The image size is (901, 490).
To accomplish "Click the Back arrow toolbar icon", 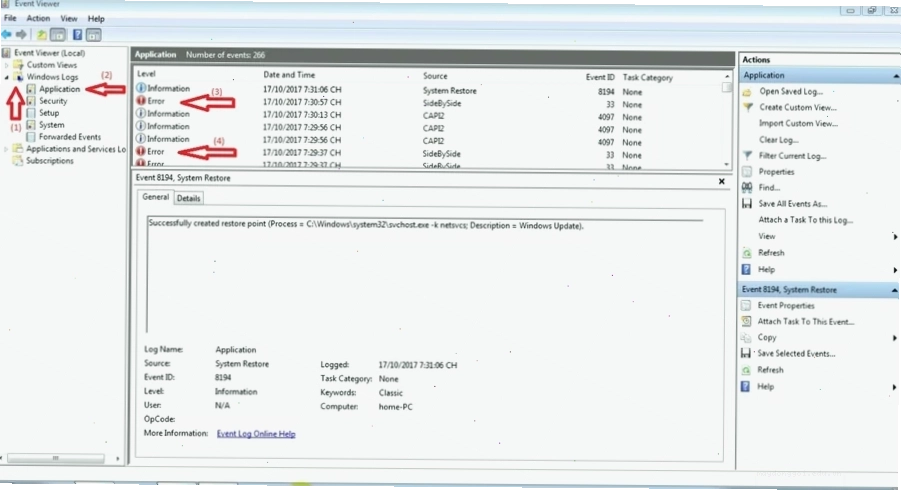I will click(7, 35).
